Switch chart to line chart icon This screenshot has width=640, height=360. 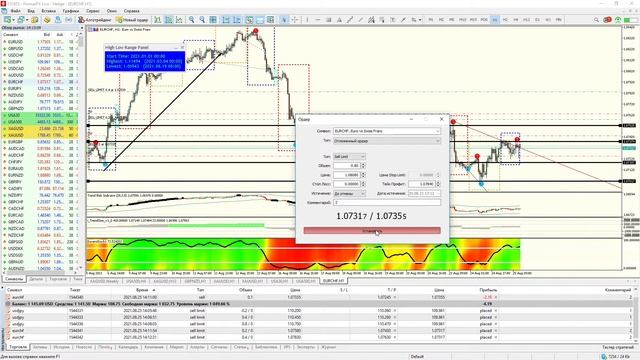click(179, 20)
